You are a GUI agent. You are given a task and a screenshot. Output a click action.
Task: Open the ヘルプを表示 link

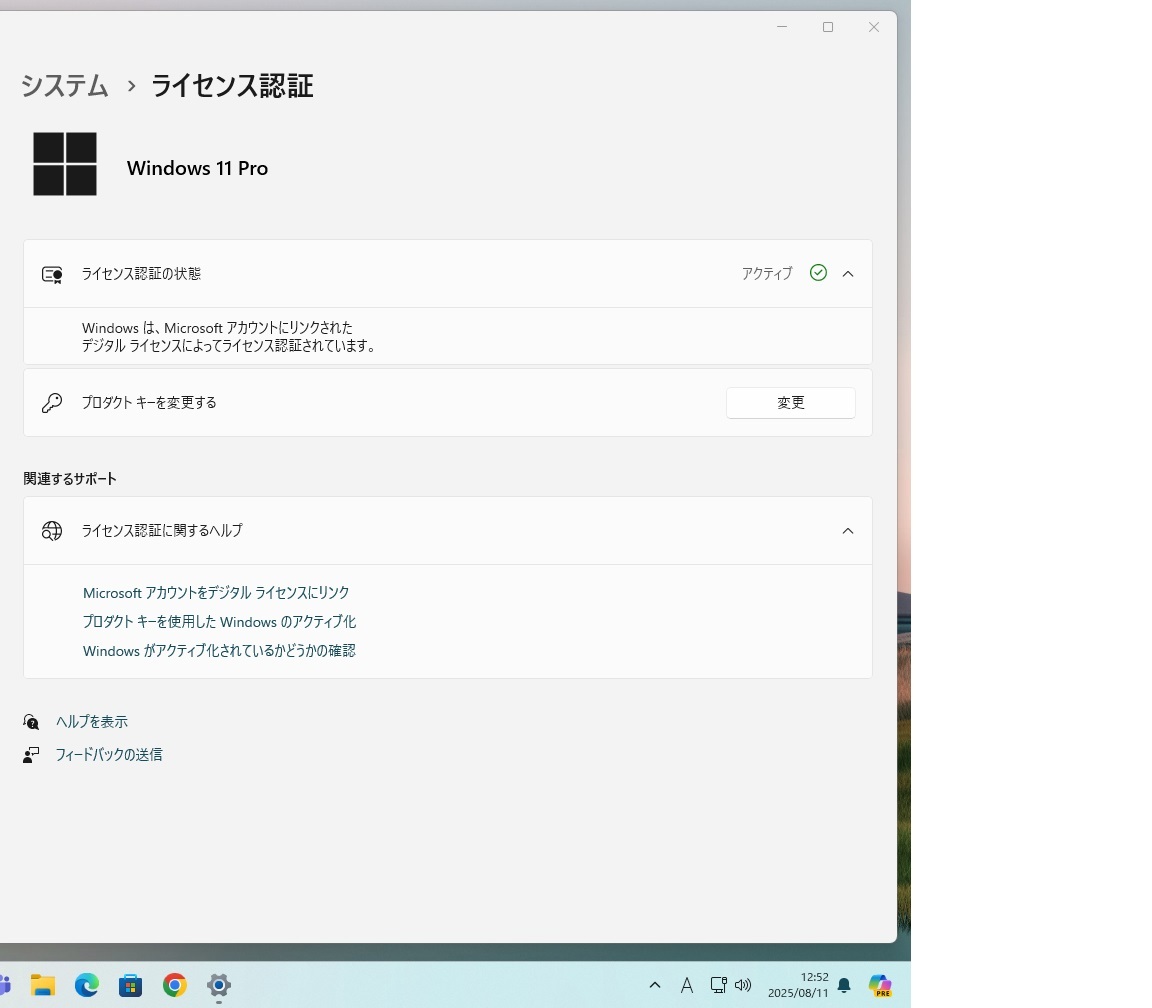pyautogui.click(x=92, y=721)
